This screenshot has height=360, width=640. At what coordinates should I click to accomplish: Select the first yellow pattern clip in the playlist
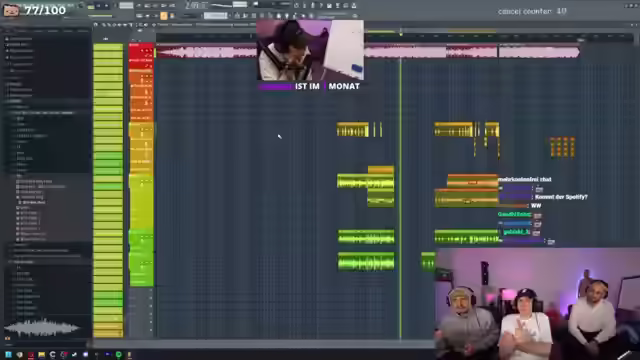pos(353,130)
